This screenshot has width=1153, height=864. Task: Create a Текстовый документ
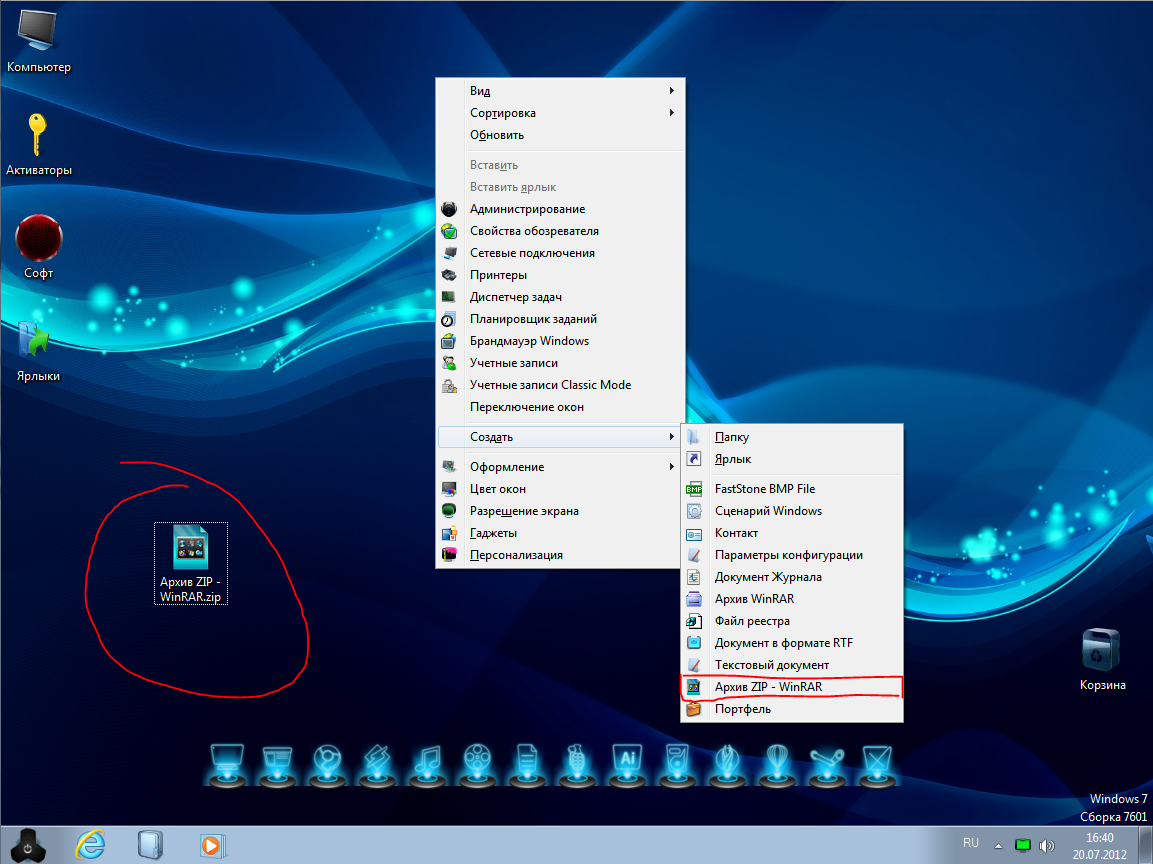coord(792,665)
